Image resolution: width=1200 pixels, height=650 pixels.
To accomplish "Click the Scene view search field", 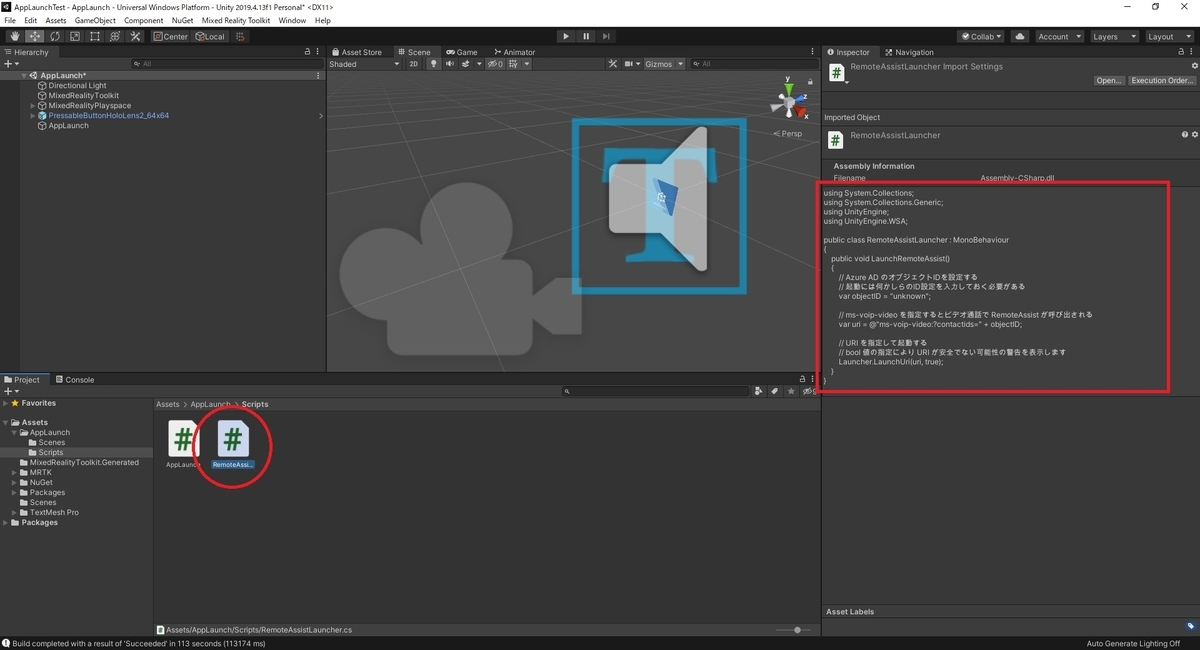I will click(752, 64).
